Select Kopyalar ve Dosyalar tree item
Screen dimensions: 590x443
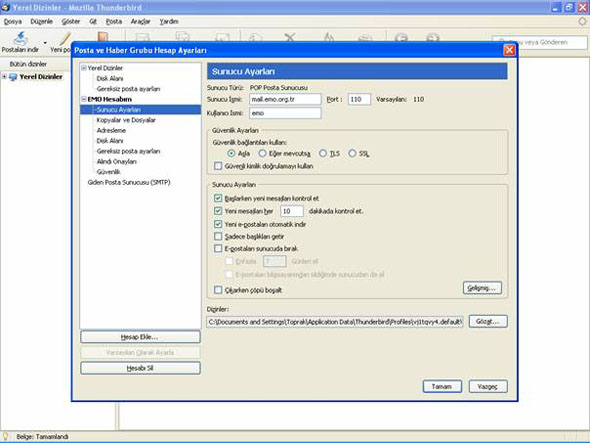[126, 120]
